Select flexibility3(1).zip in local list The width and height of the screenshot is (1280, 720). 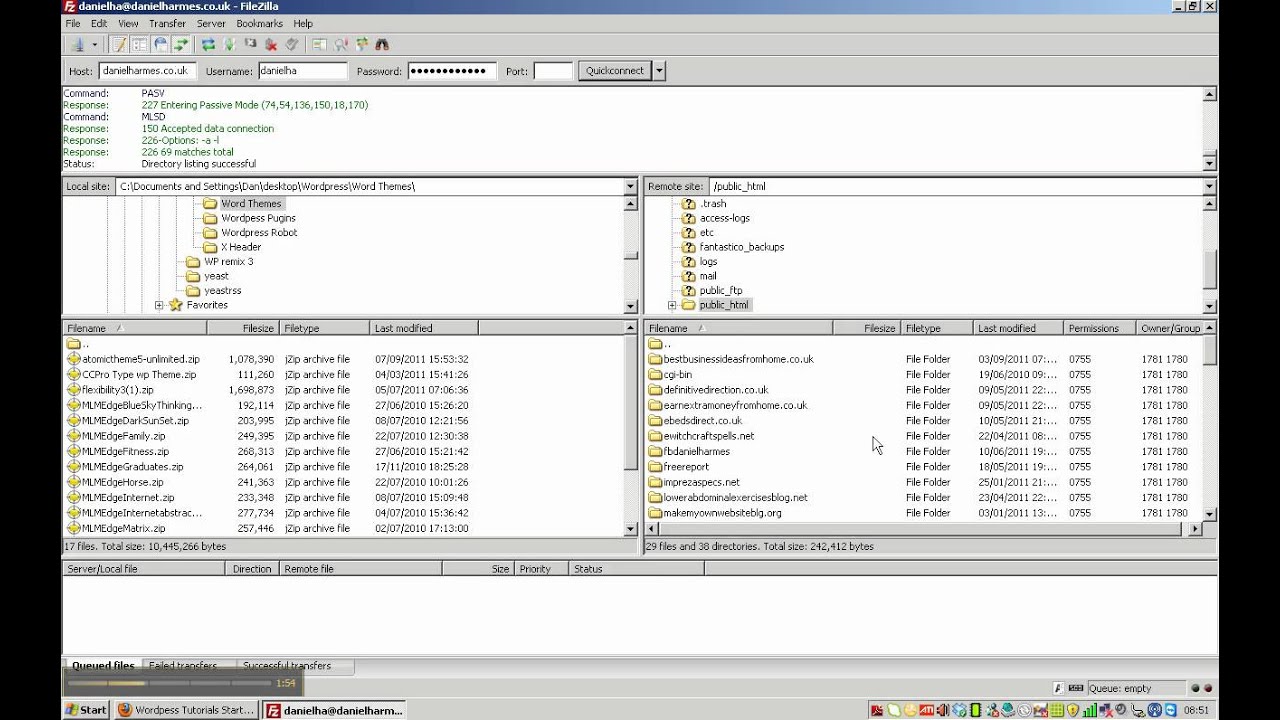pyautogui.click(x=117, y=390)
